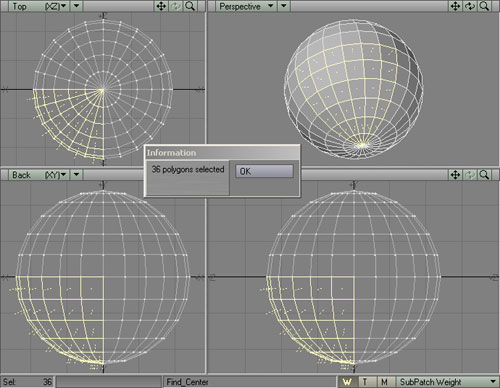Image resolution: width=500 pixels, height=388 pixels.
Task: Confirm the Information dialog with OK
Action: coord(265,171)
